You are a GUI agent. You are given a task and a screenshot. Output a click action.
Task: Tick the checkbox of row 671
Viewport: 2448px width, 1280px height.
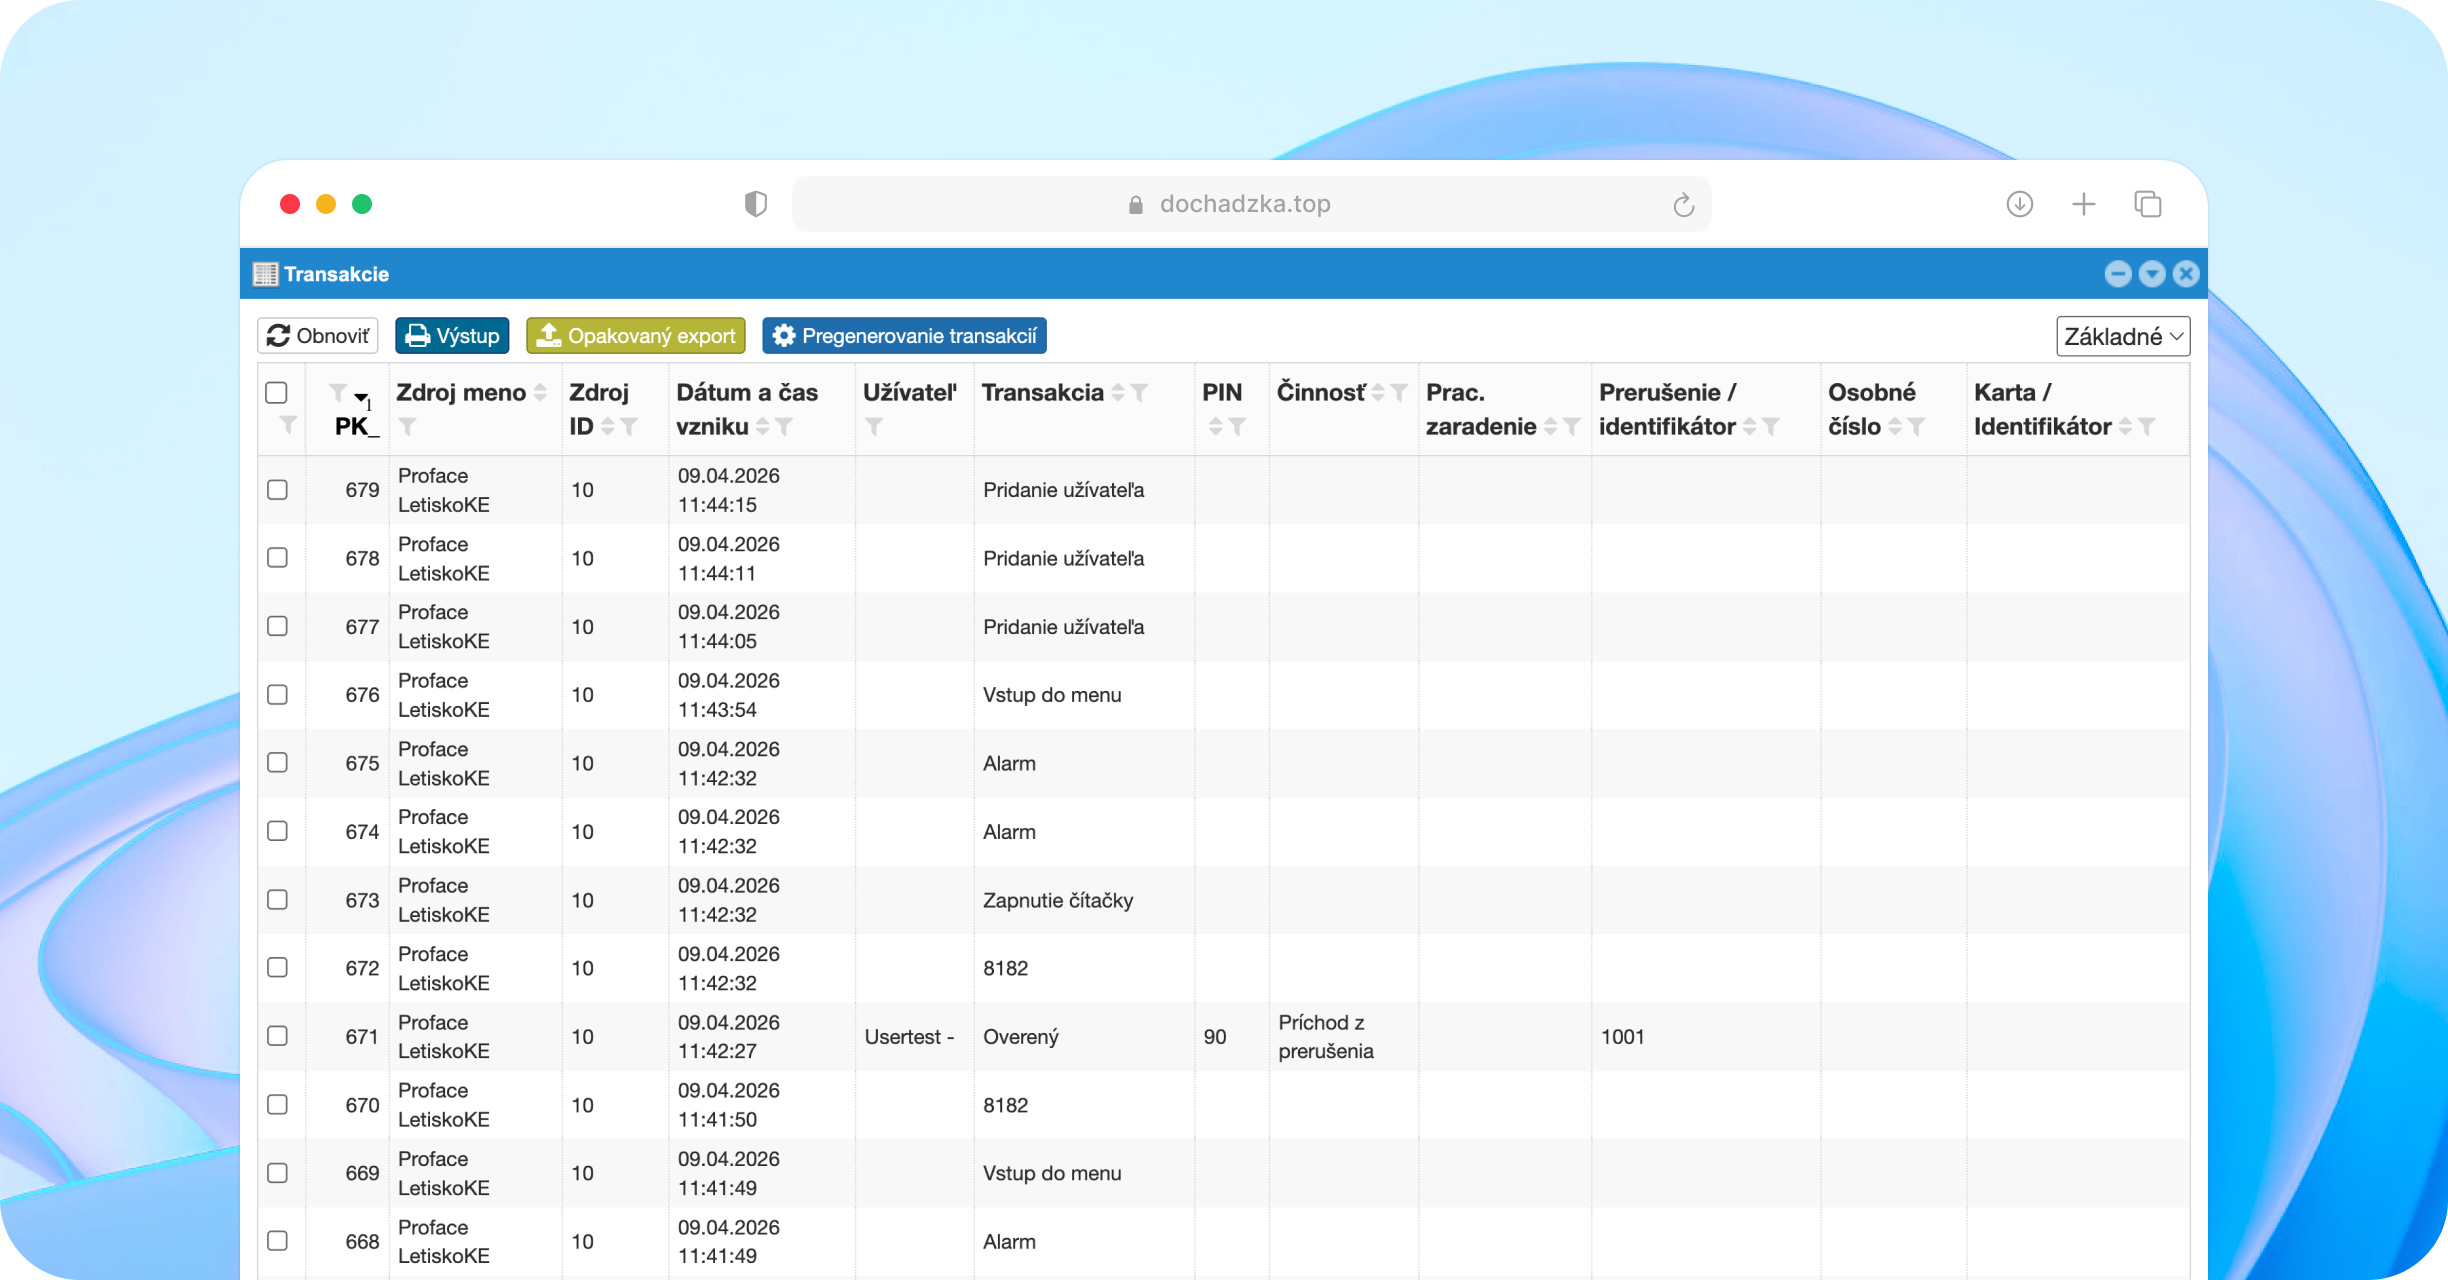[x=278, y=1036]
